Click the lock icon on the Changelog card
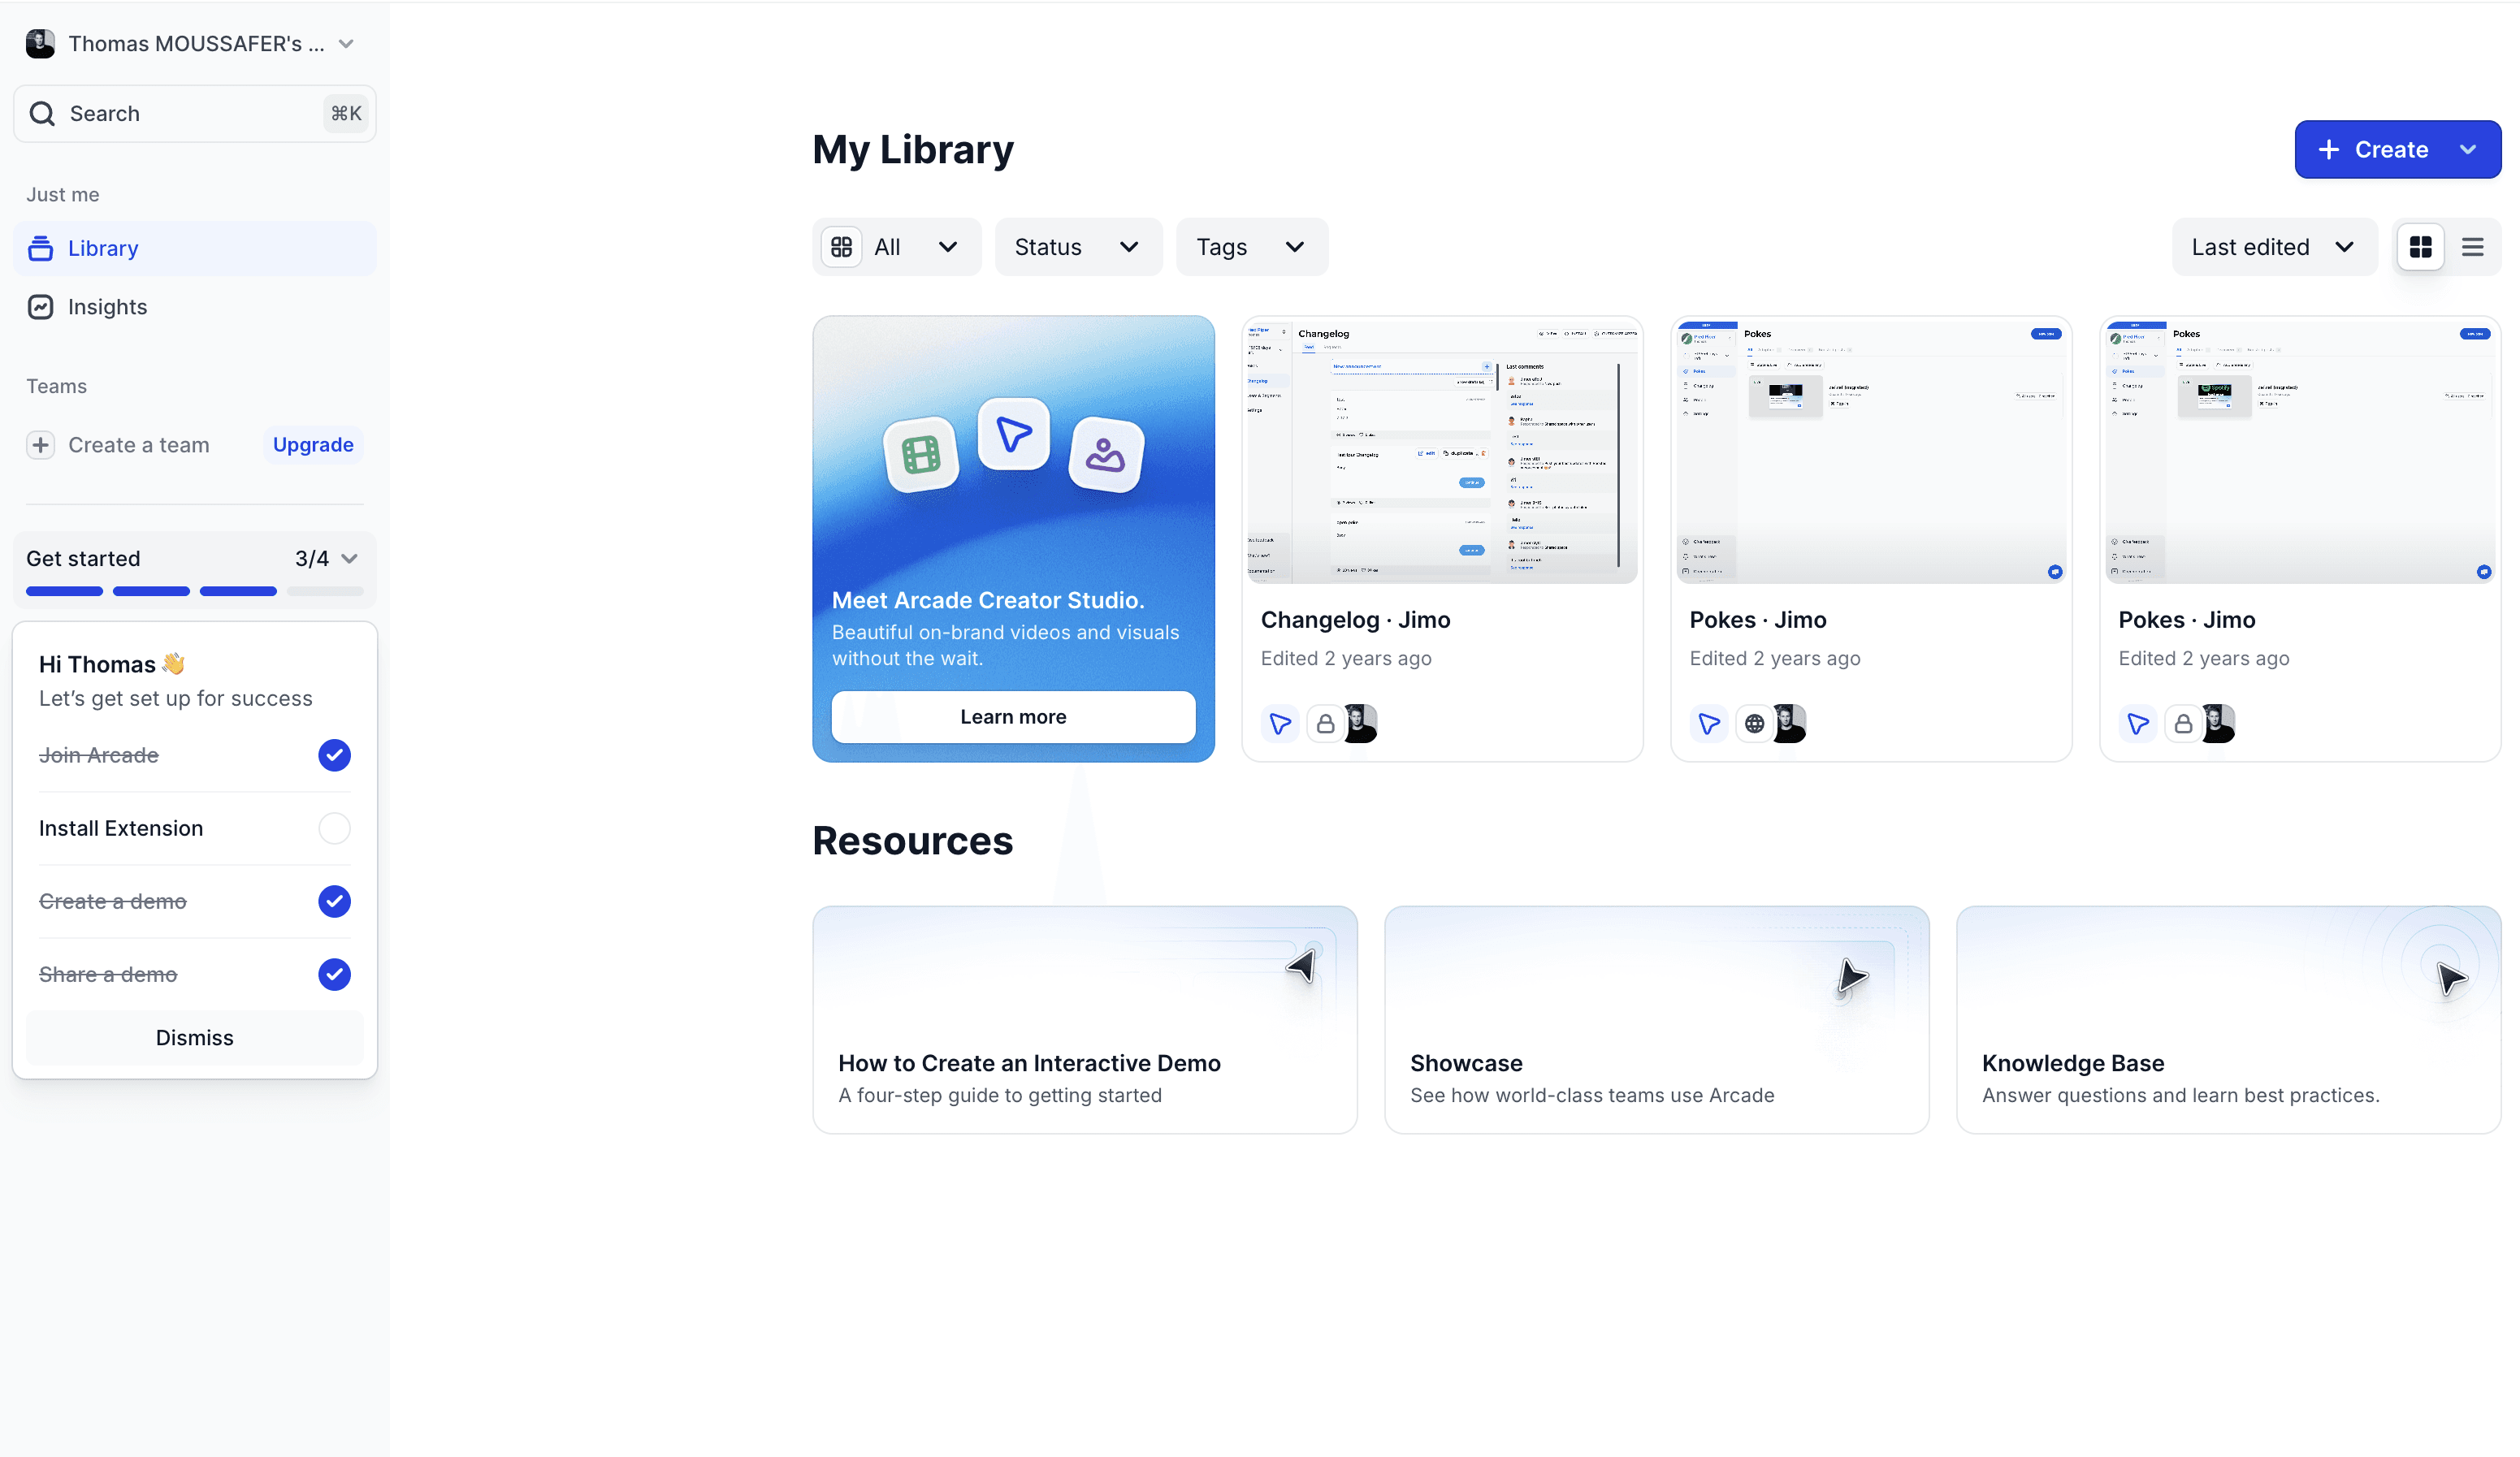Viewport: 2520px width, 1457px height. (1325, 723)
